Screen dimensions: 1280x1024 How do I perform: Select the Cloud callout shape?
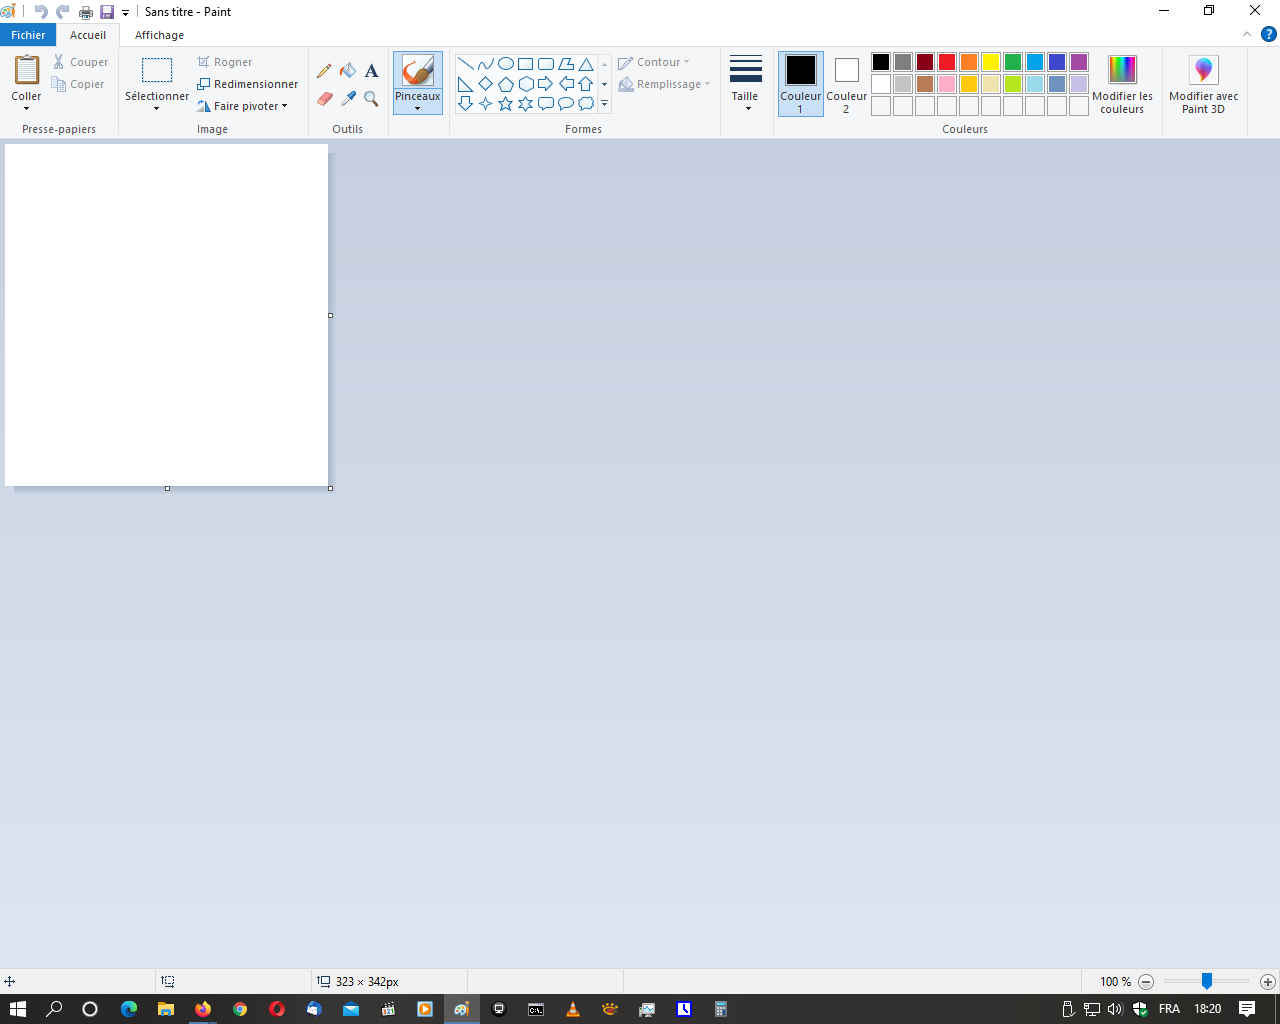tap(586, 104)
